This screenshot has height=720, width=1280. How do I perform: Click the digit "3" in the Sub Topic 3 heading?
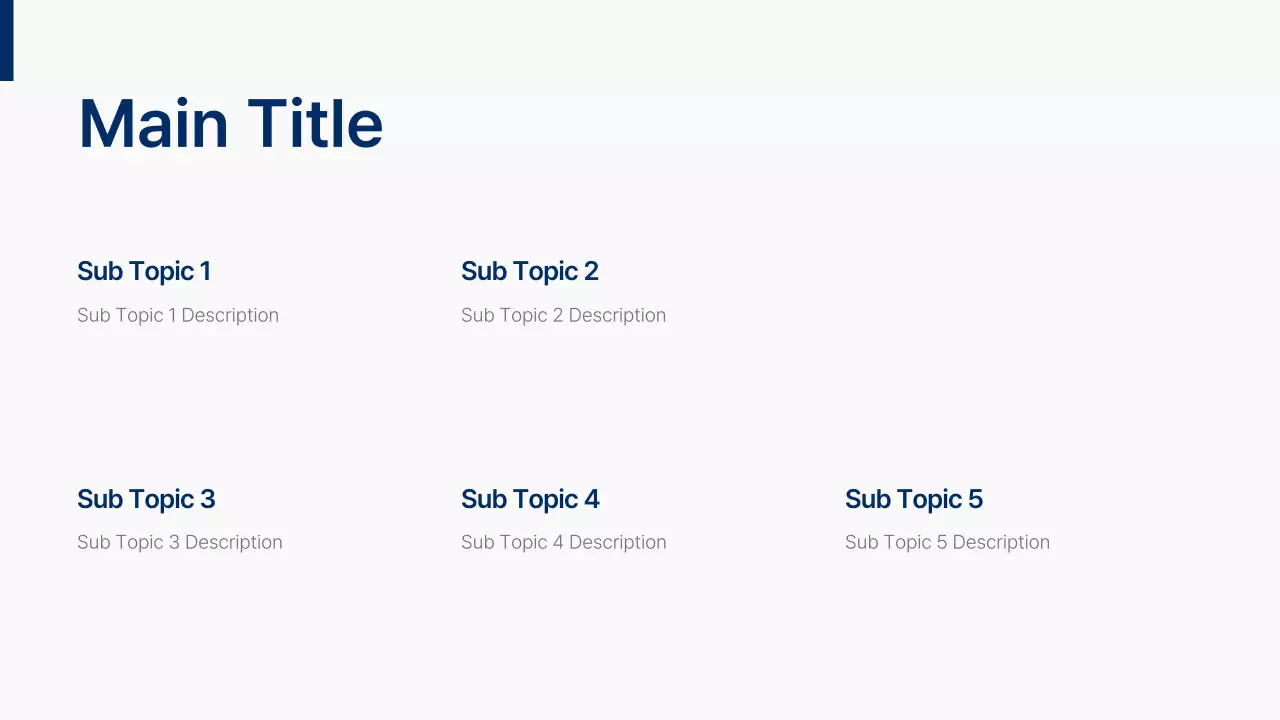(207, 499)
